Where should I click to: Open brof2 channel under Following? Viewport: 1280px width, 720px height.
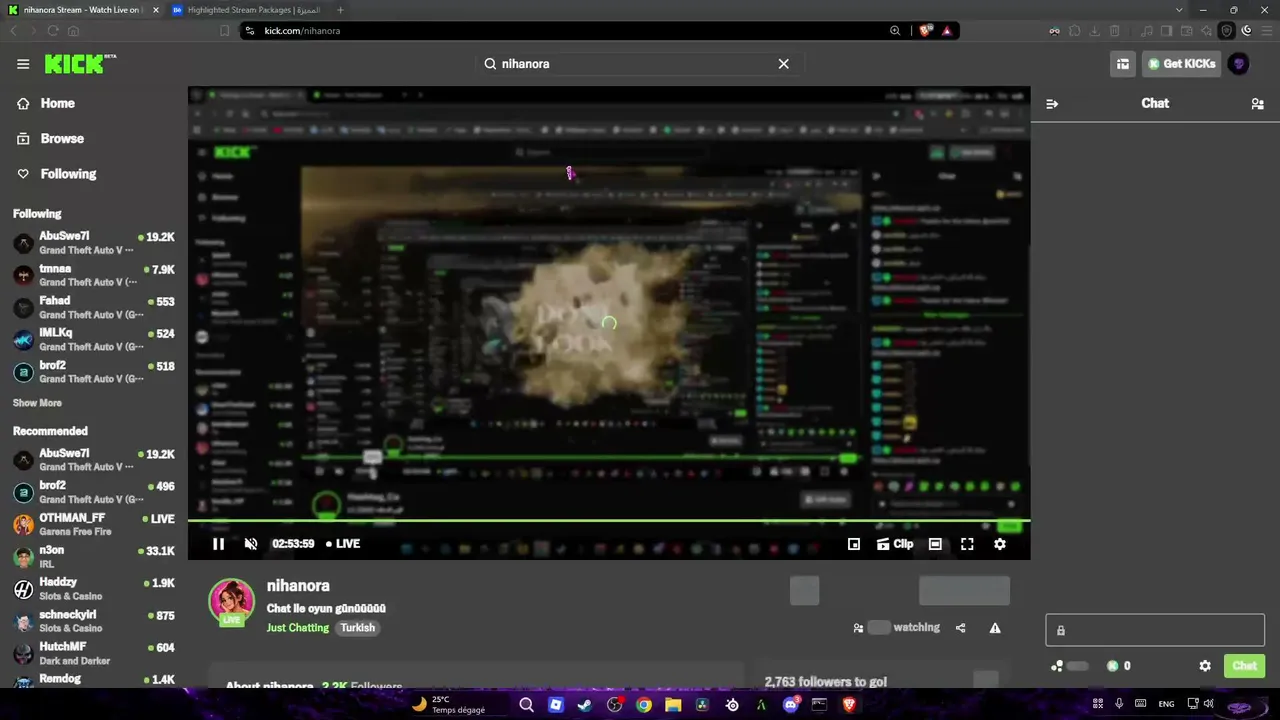click(x=94, y=372)
